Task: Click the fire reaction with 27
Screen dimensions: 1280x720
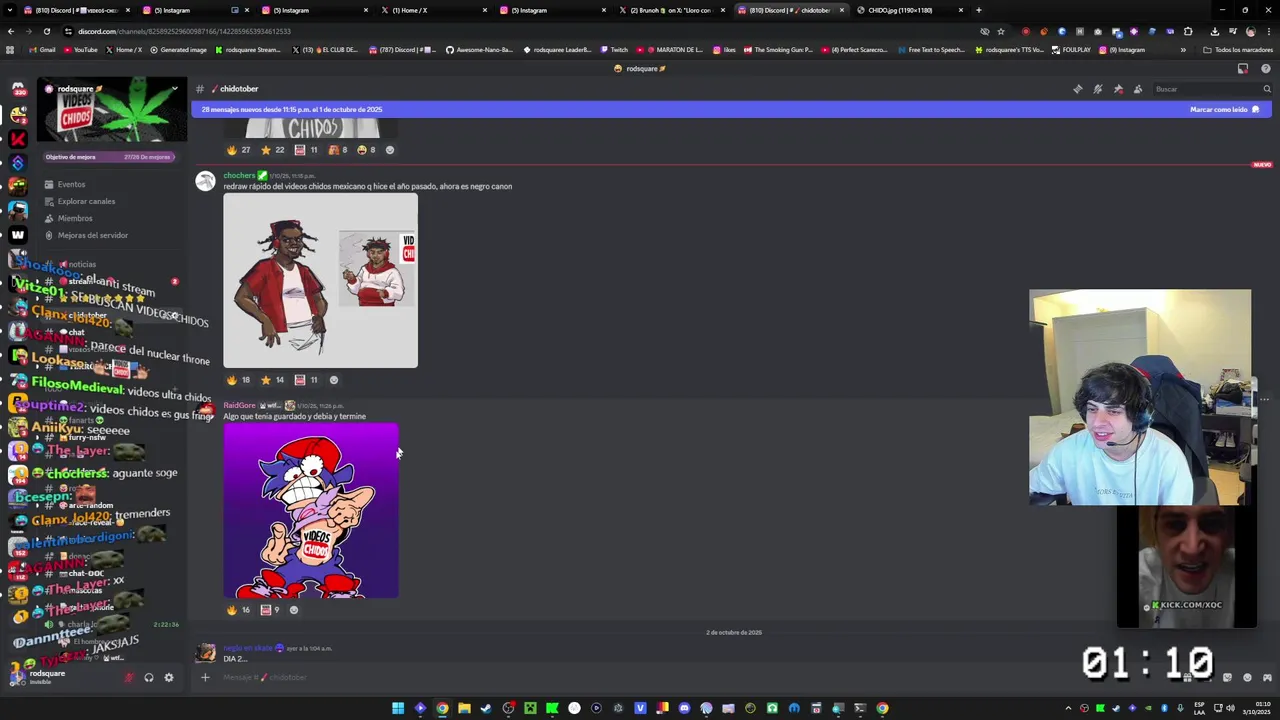Action: tap(239, 150)
